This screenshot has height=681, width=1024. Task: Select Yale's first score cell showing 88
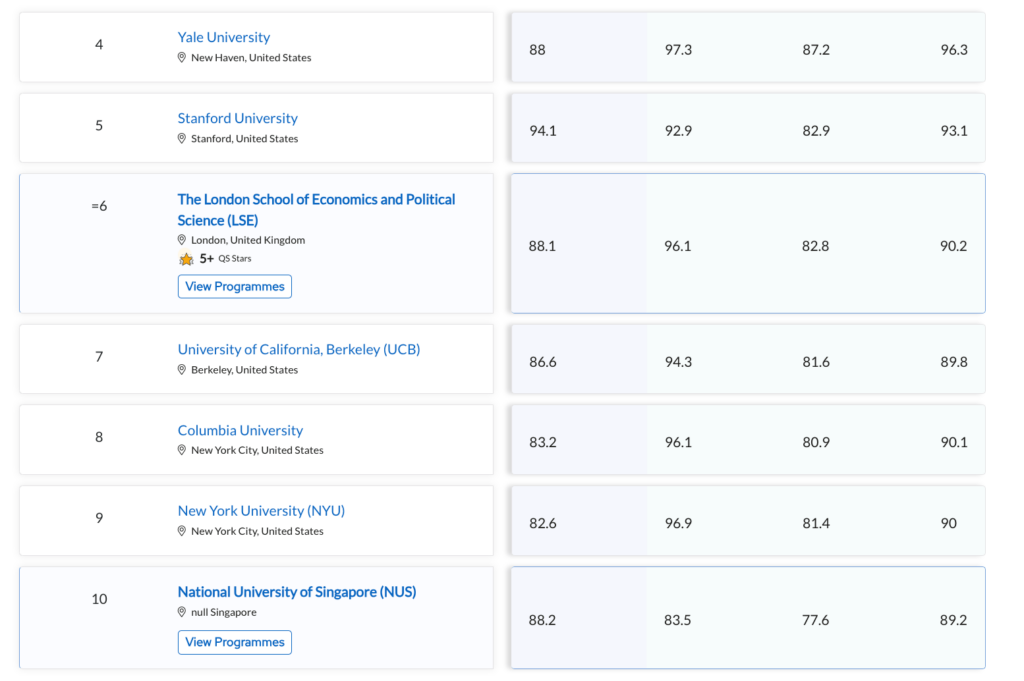point(537,49)
